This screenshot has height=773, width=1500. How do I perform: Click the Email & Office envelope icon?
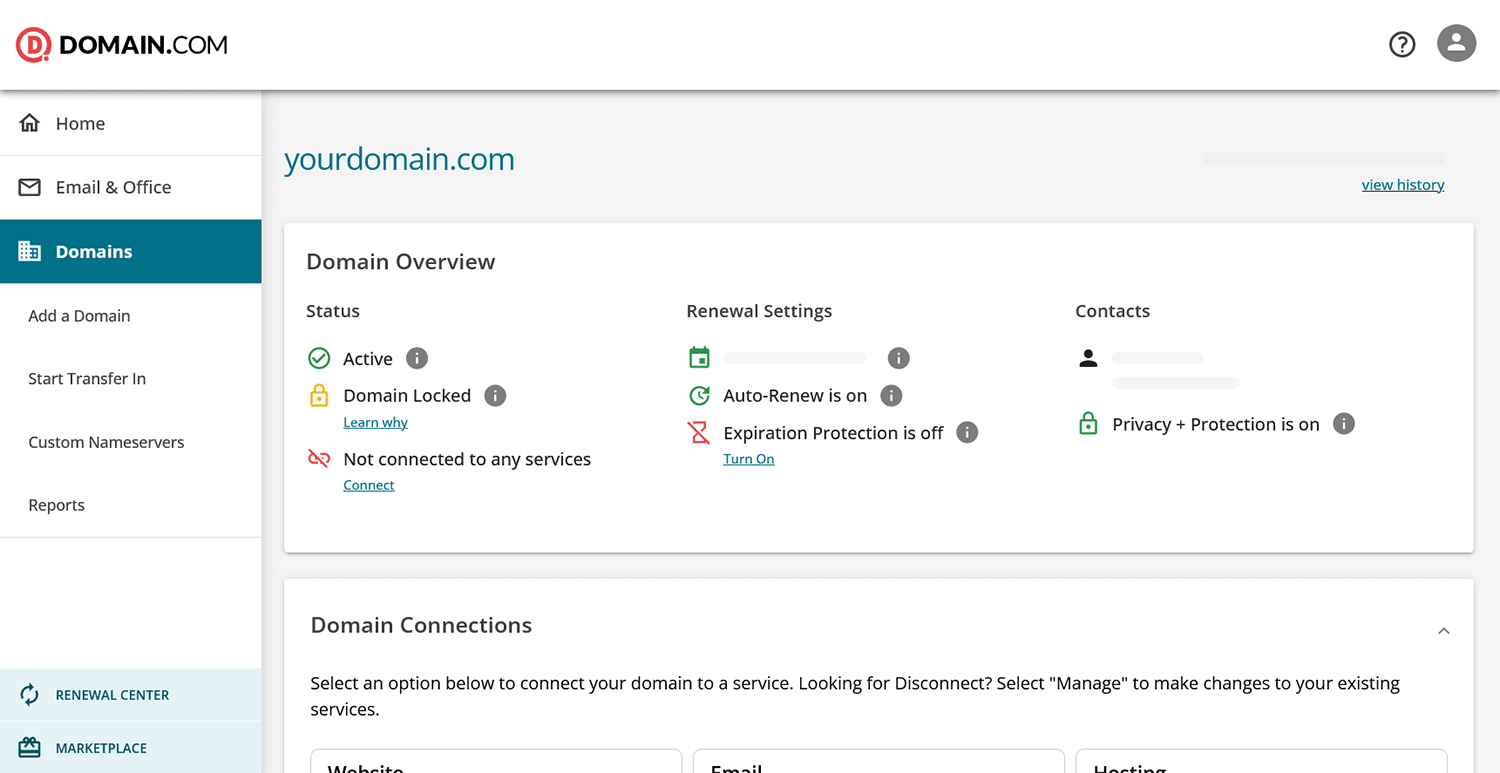click(x=30, y=187)
